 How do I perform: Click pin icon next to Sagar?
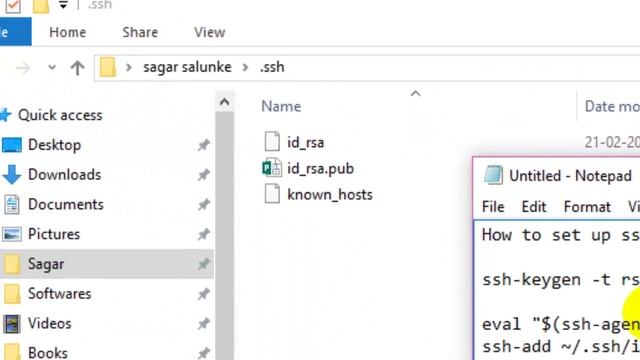coord(203,264)
